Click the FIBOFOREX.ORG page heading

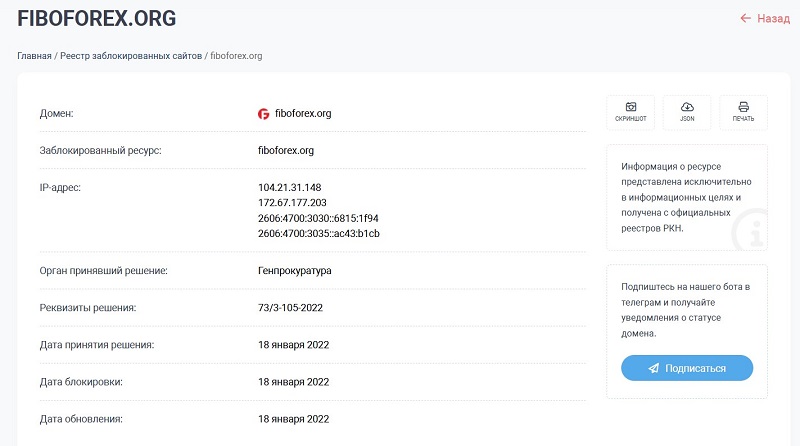click(96, 19)
